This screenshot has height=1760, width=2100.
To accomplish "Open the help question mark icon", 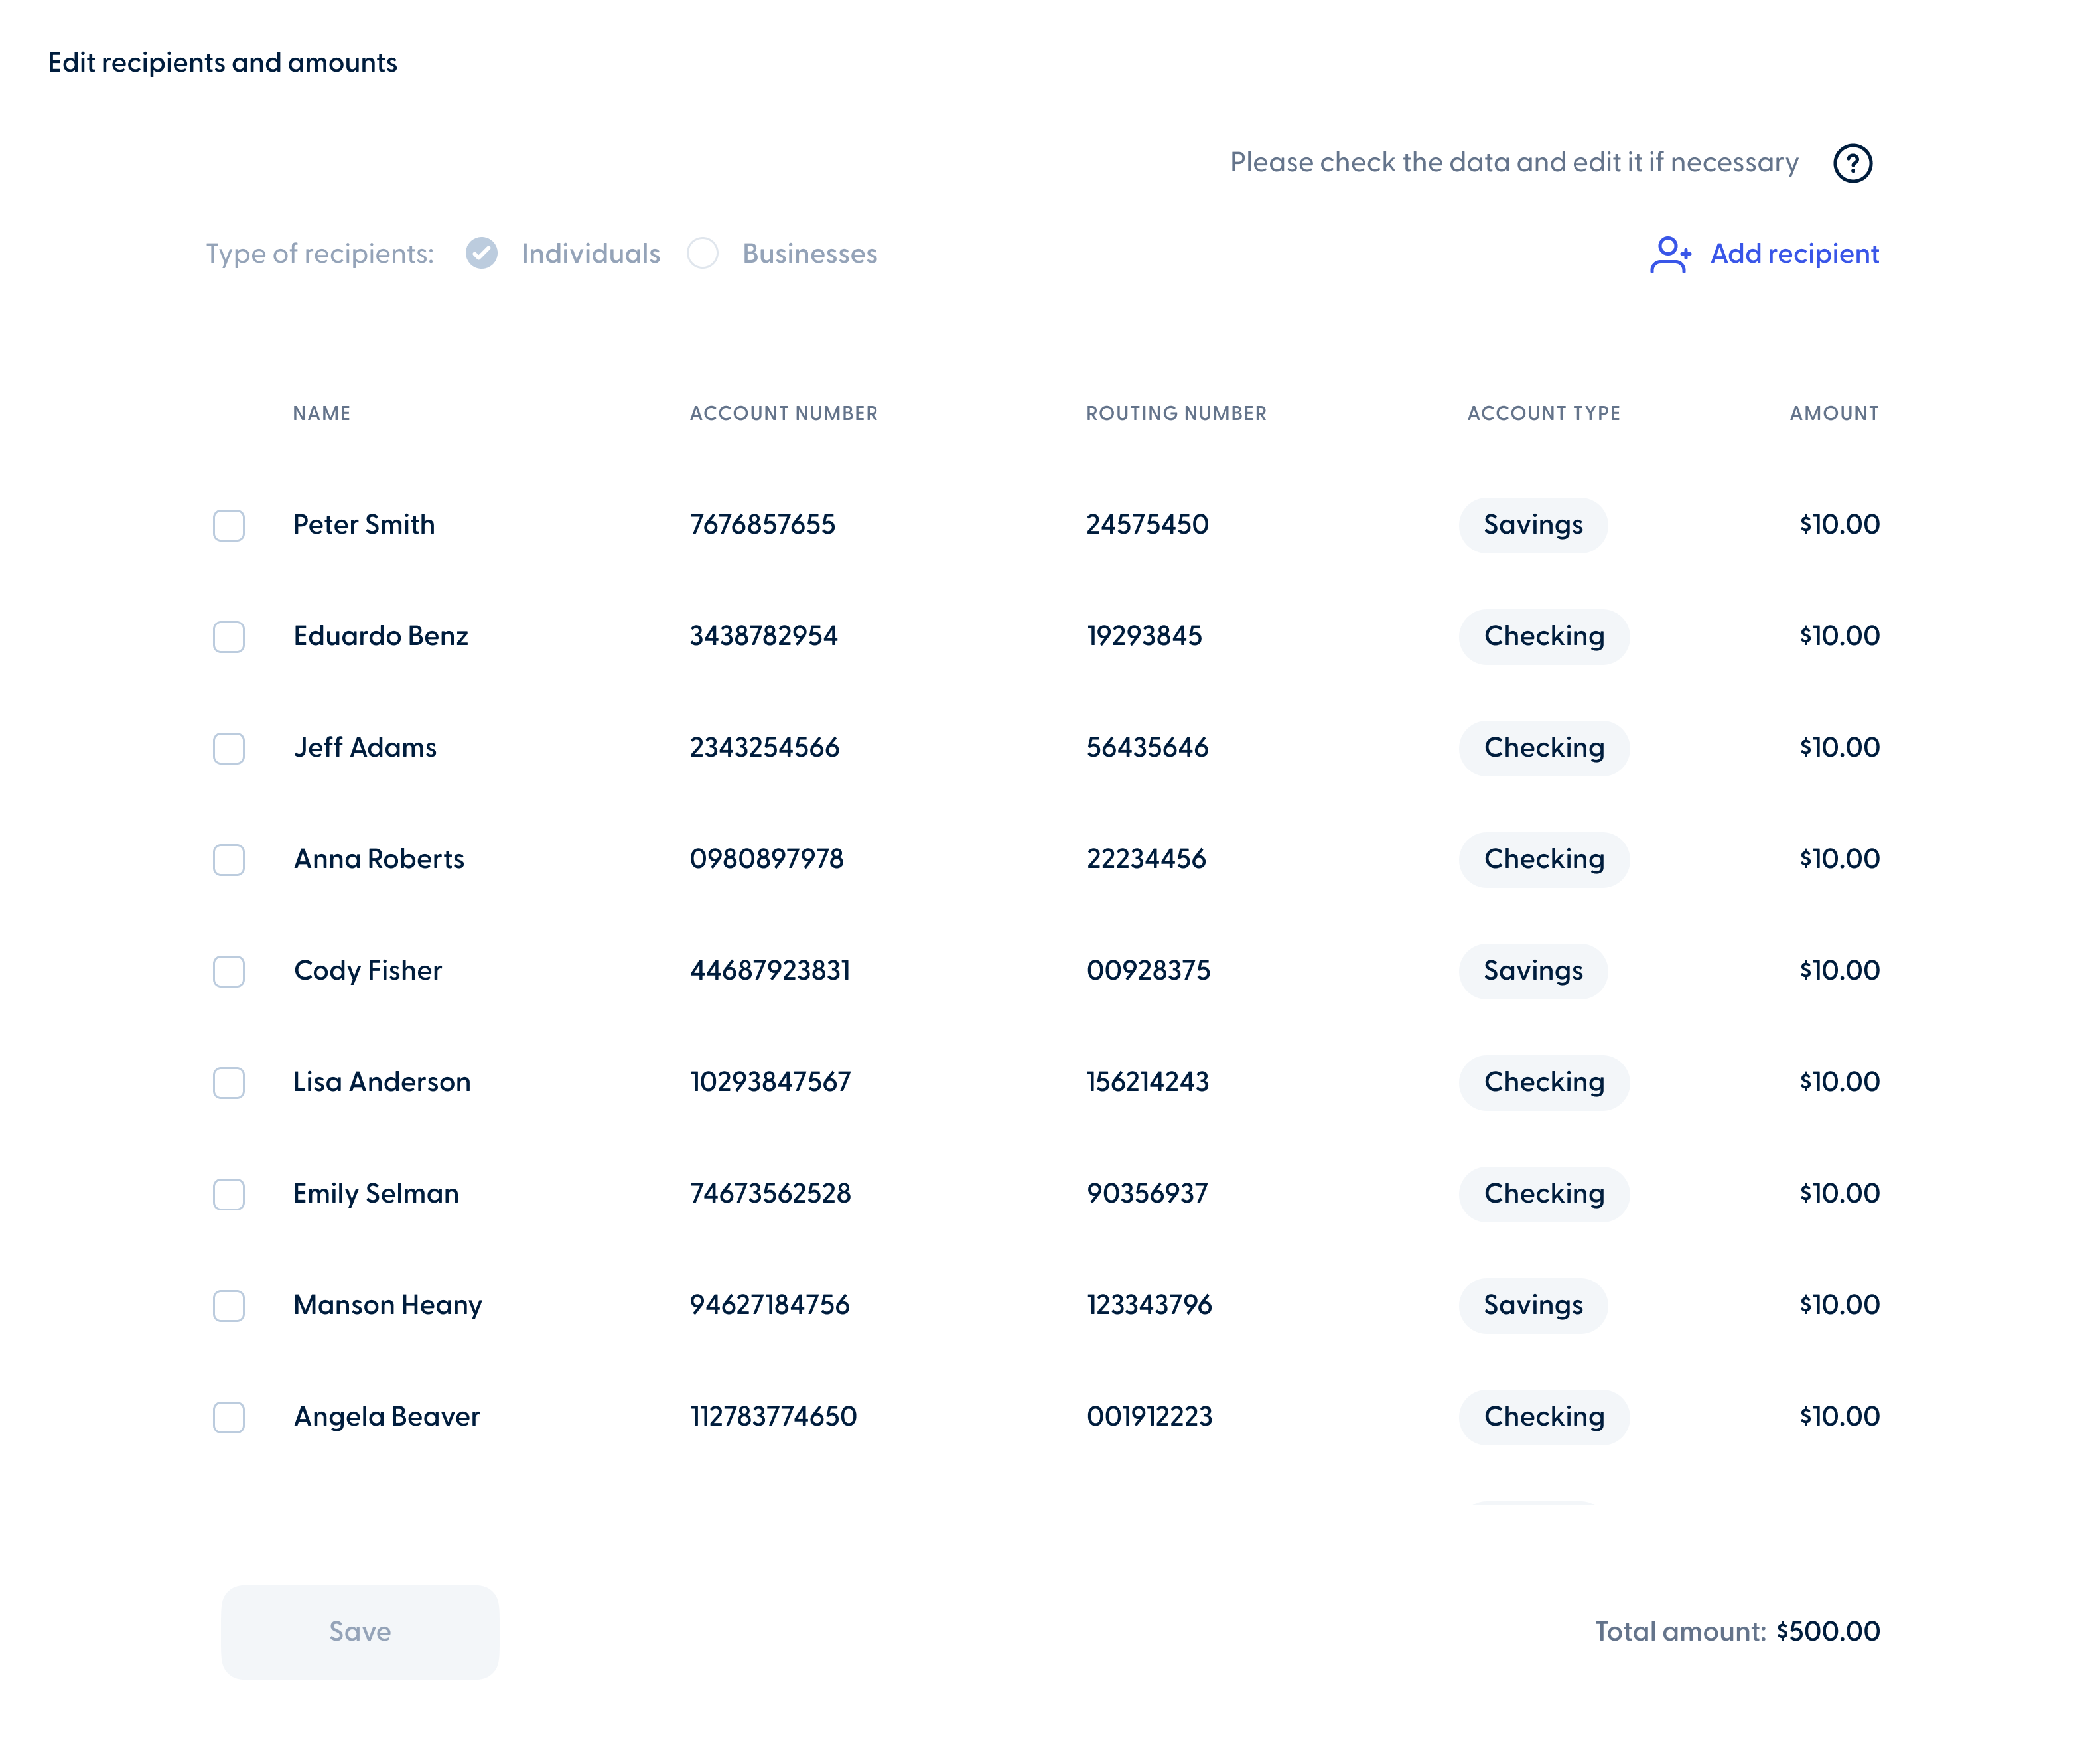I will point(1852,163).
